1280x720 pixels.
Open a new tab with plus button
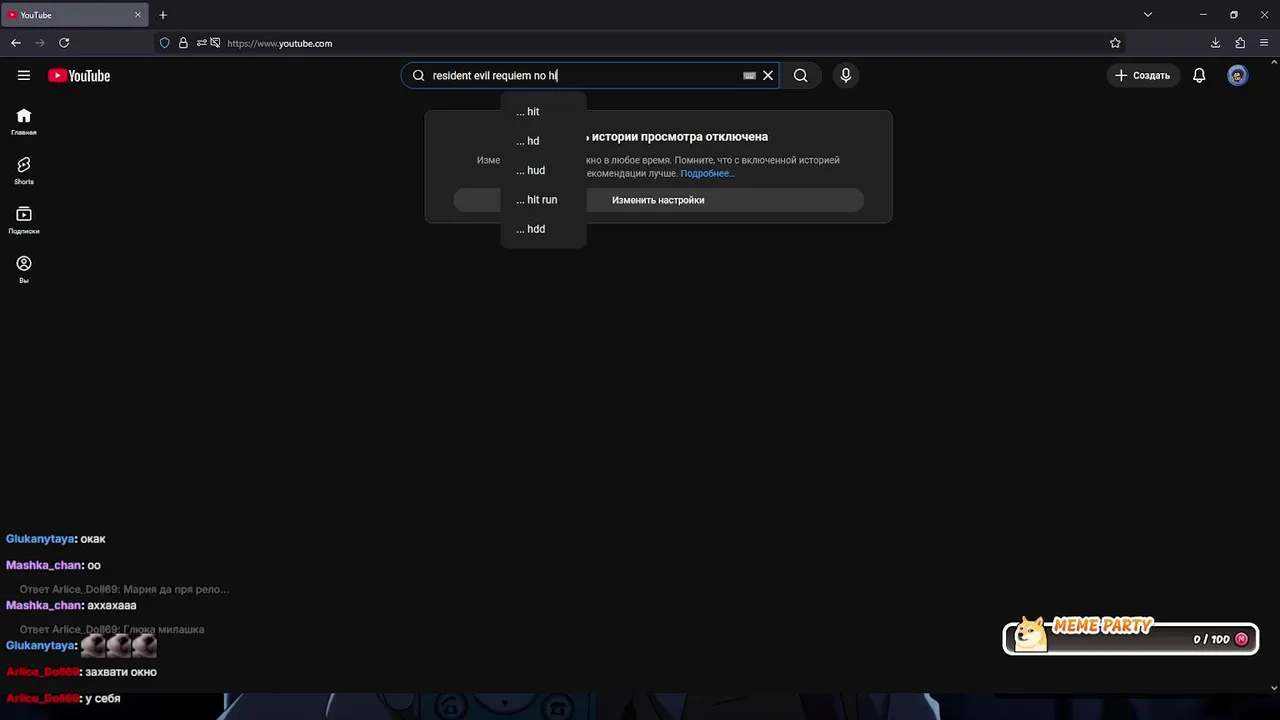[163, 15]
